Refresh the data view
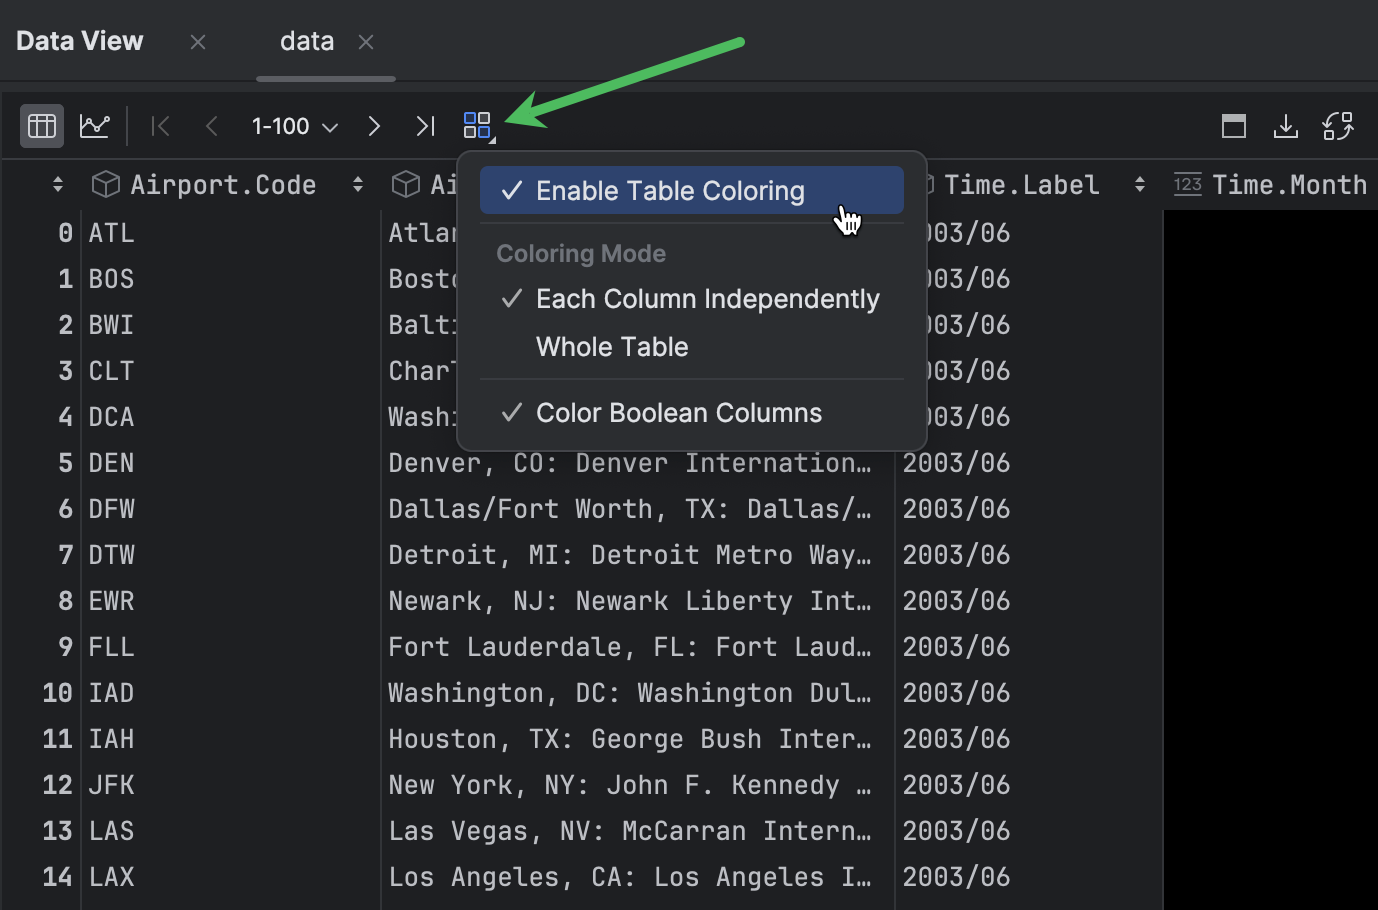 pos(1338,125)
